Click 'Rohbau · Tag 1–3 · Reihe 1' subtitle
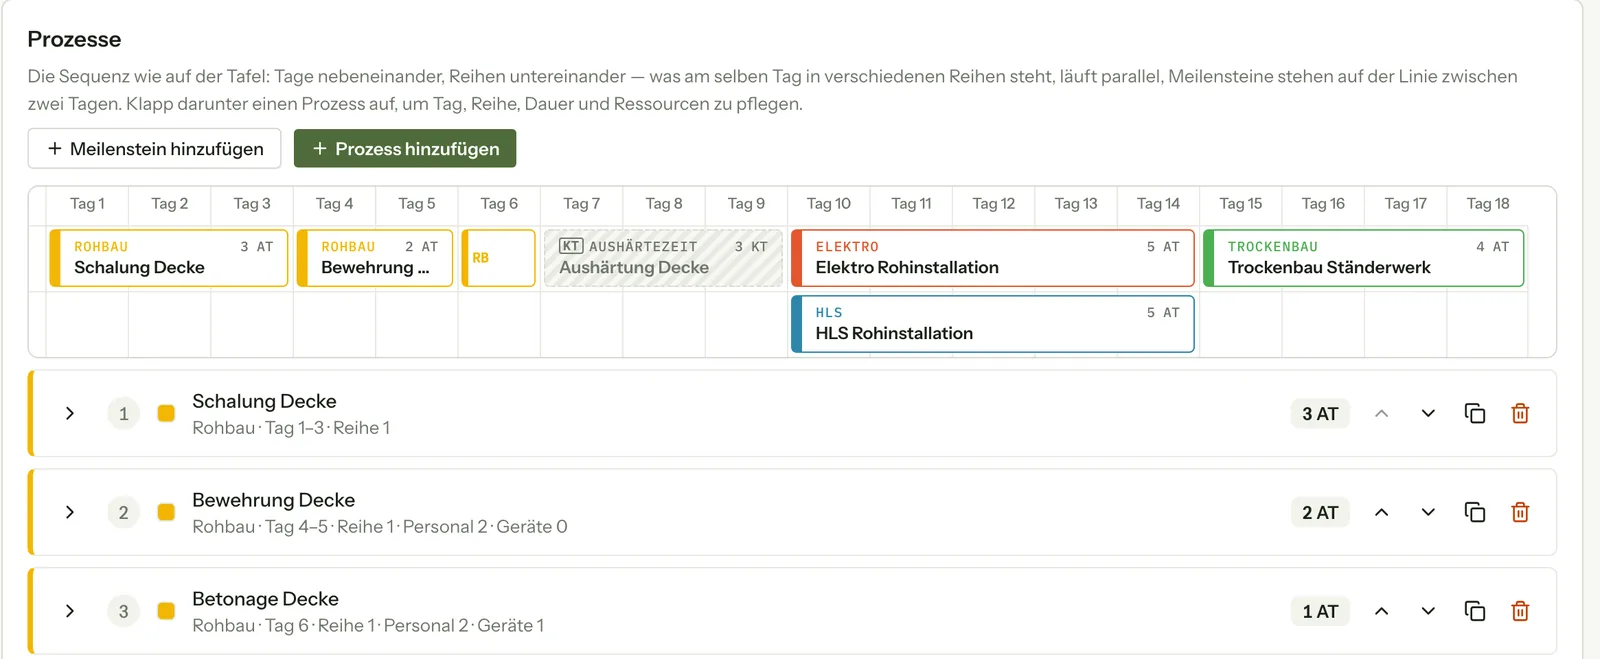The width and height of the screenshot is (1600, 659). pyautogui.click(x=291, y=428)
